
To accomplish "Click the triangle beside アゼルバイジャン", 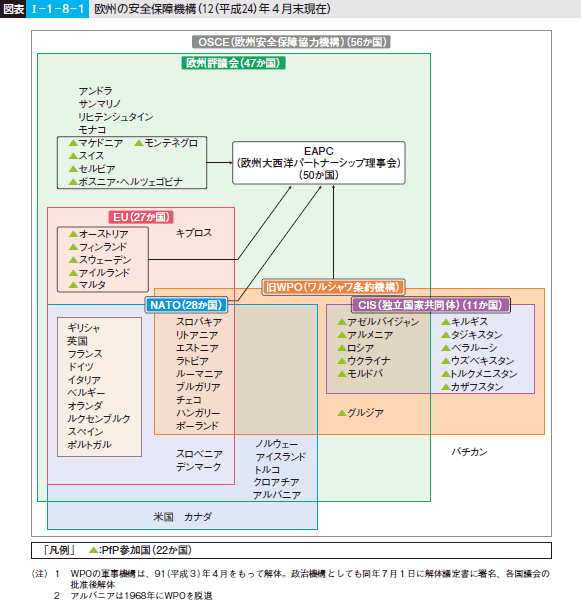I will coord(342,322).
